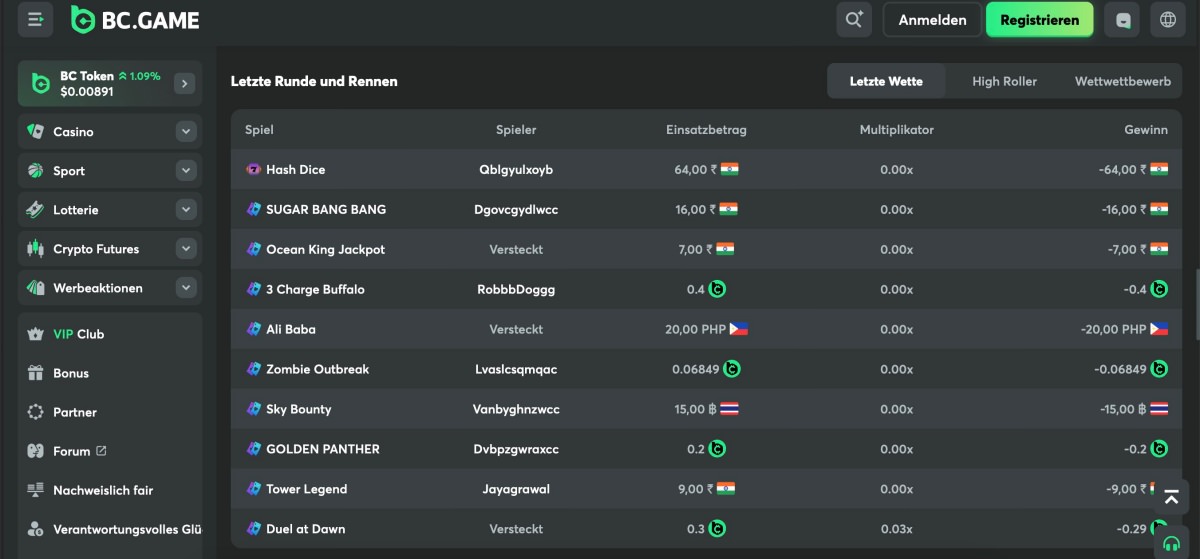Open the chat bubble icon

[x=1122, y=20]
